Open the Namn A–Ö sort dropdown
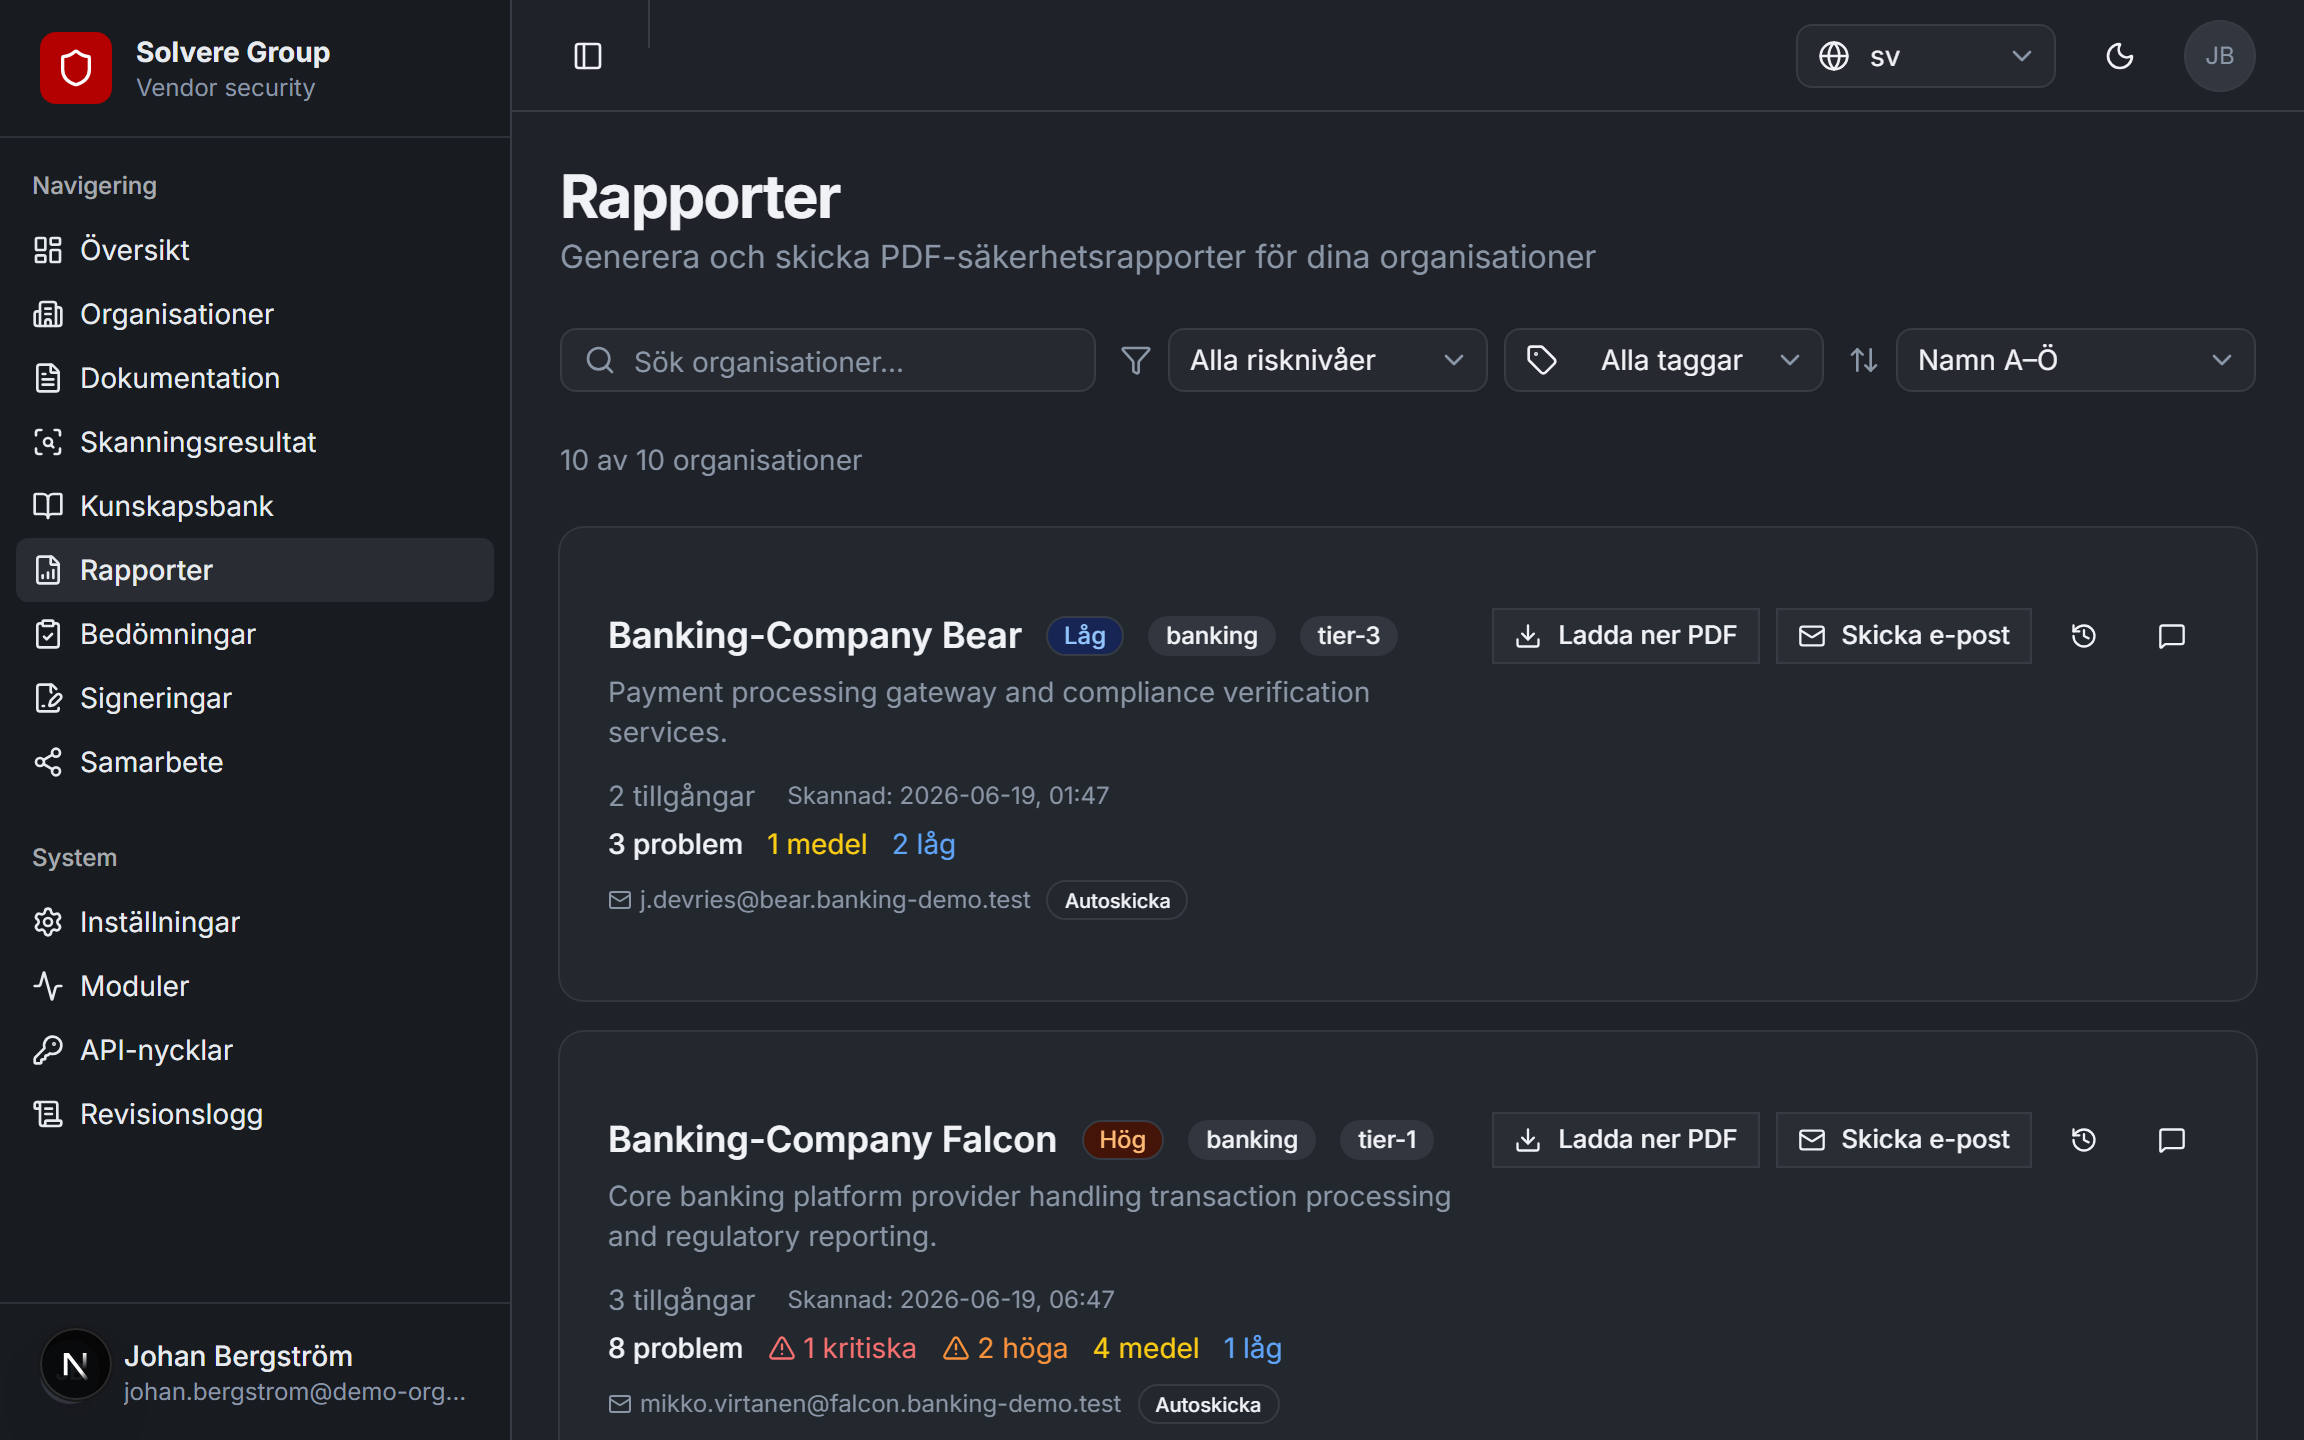 [2076, 360]
